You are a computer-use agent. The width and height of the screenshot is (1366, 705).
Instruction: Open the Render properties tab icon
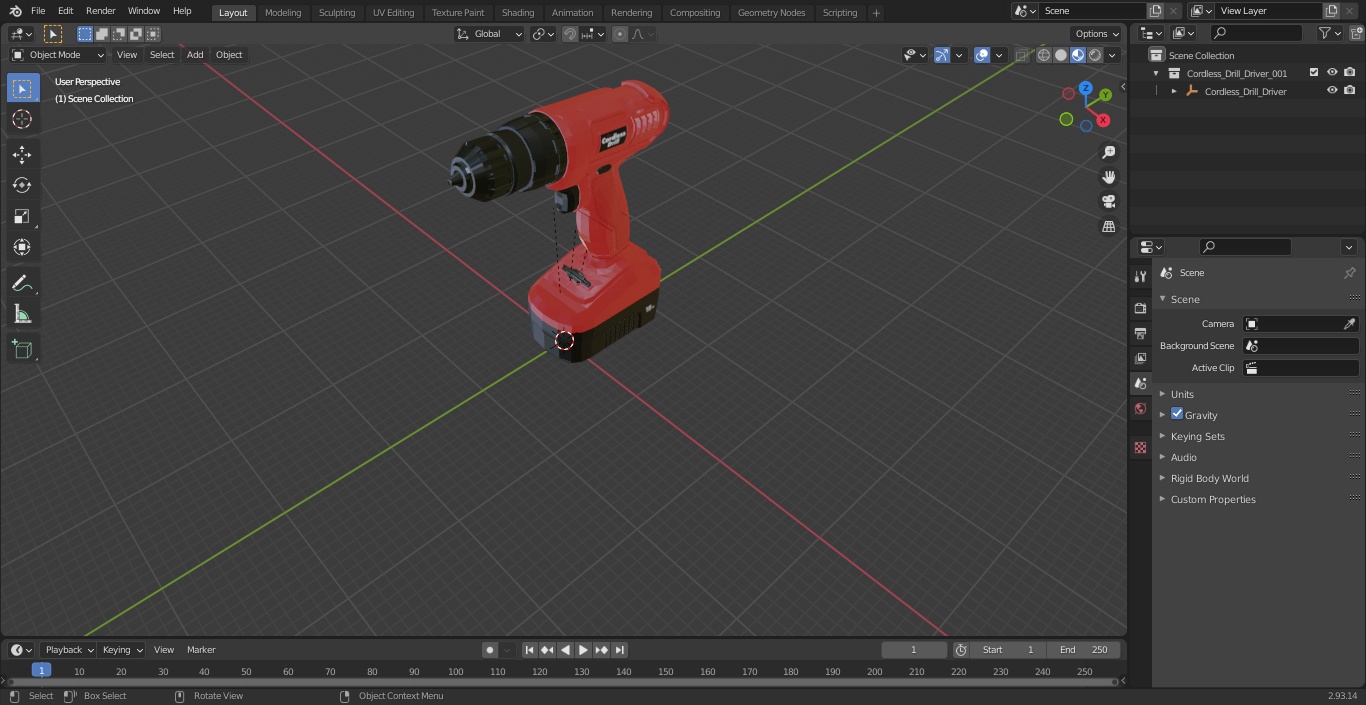[x=1140, y=308]
